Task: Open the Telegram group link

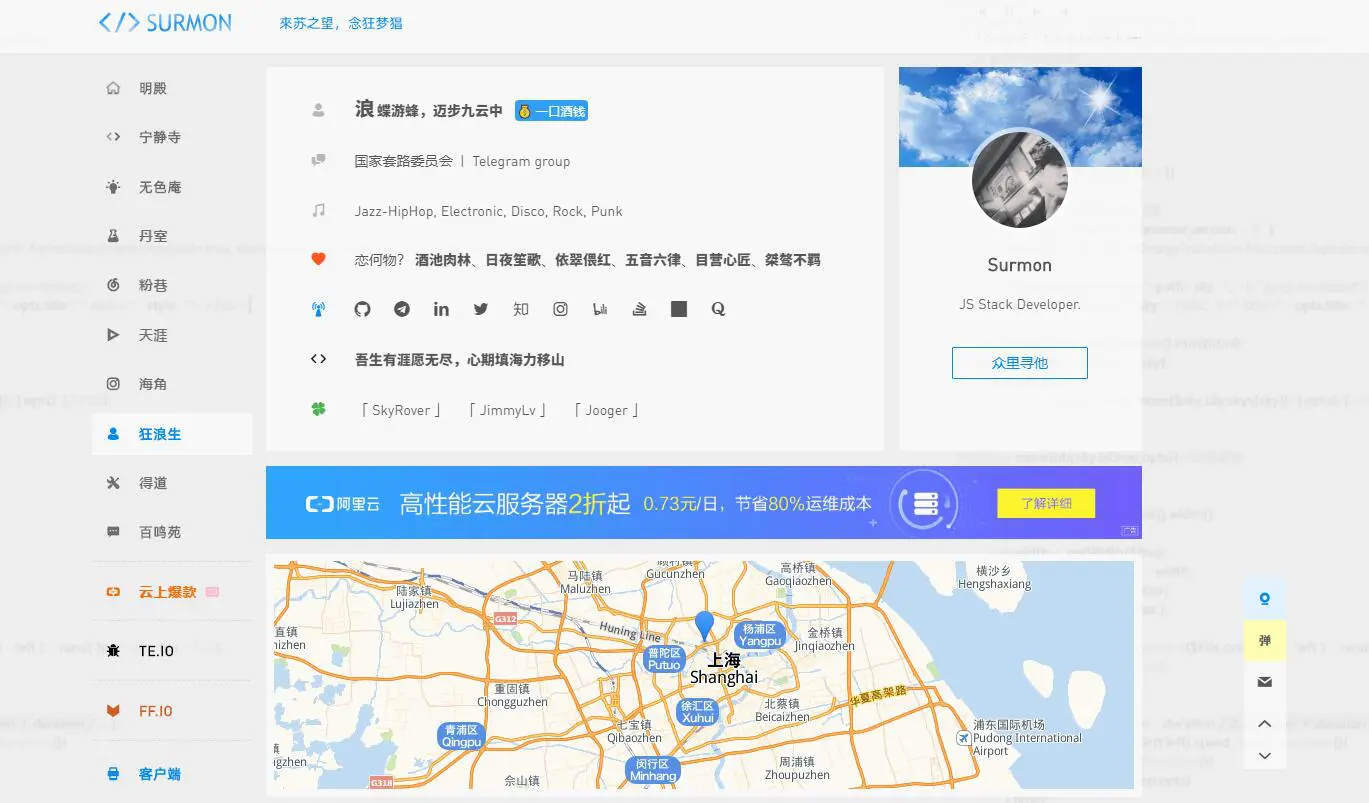Action: [x=521, y=160]
